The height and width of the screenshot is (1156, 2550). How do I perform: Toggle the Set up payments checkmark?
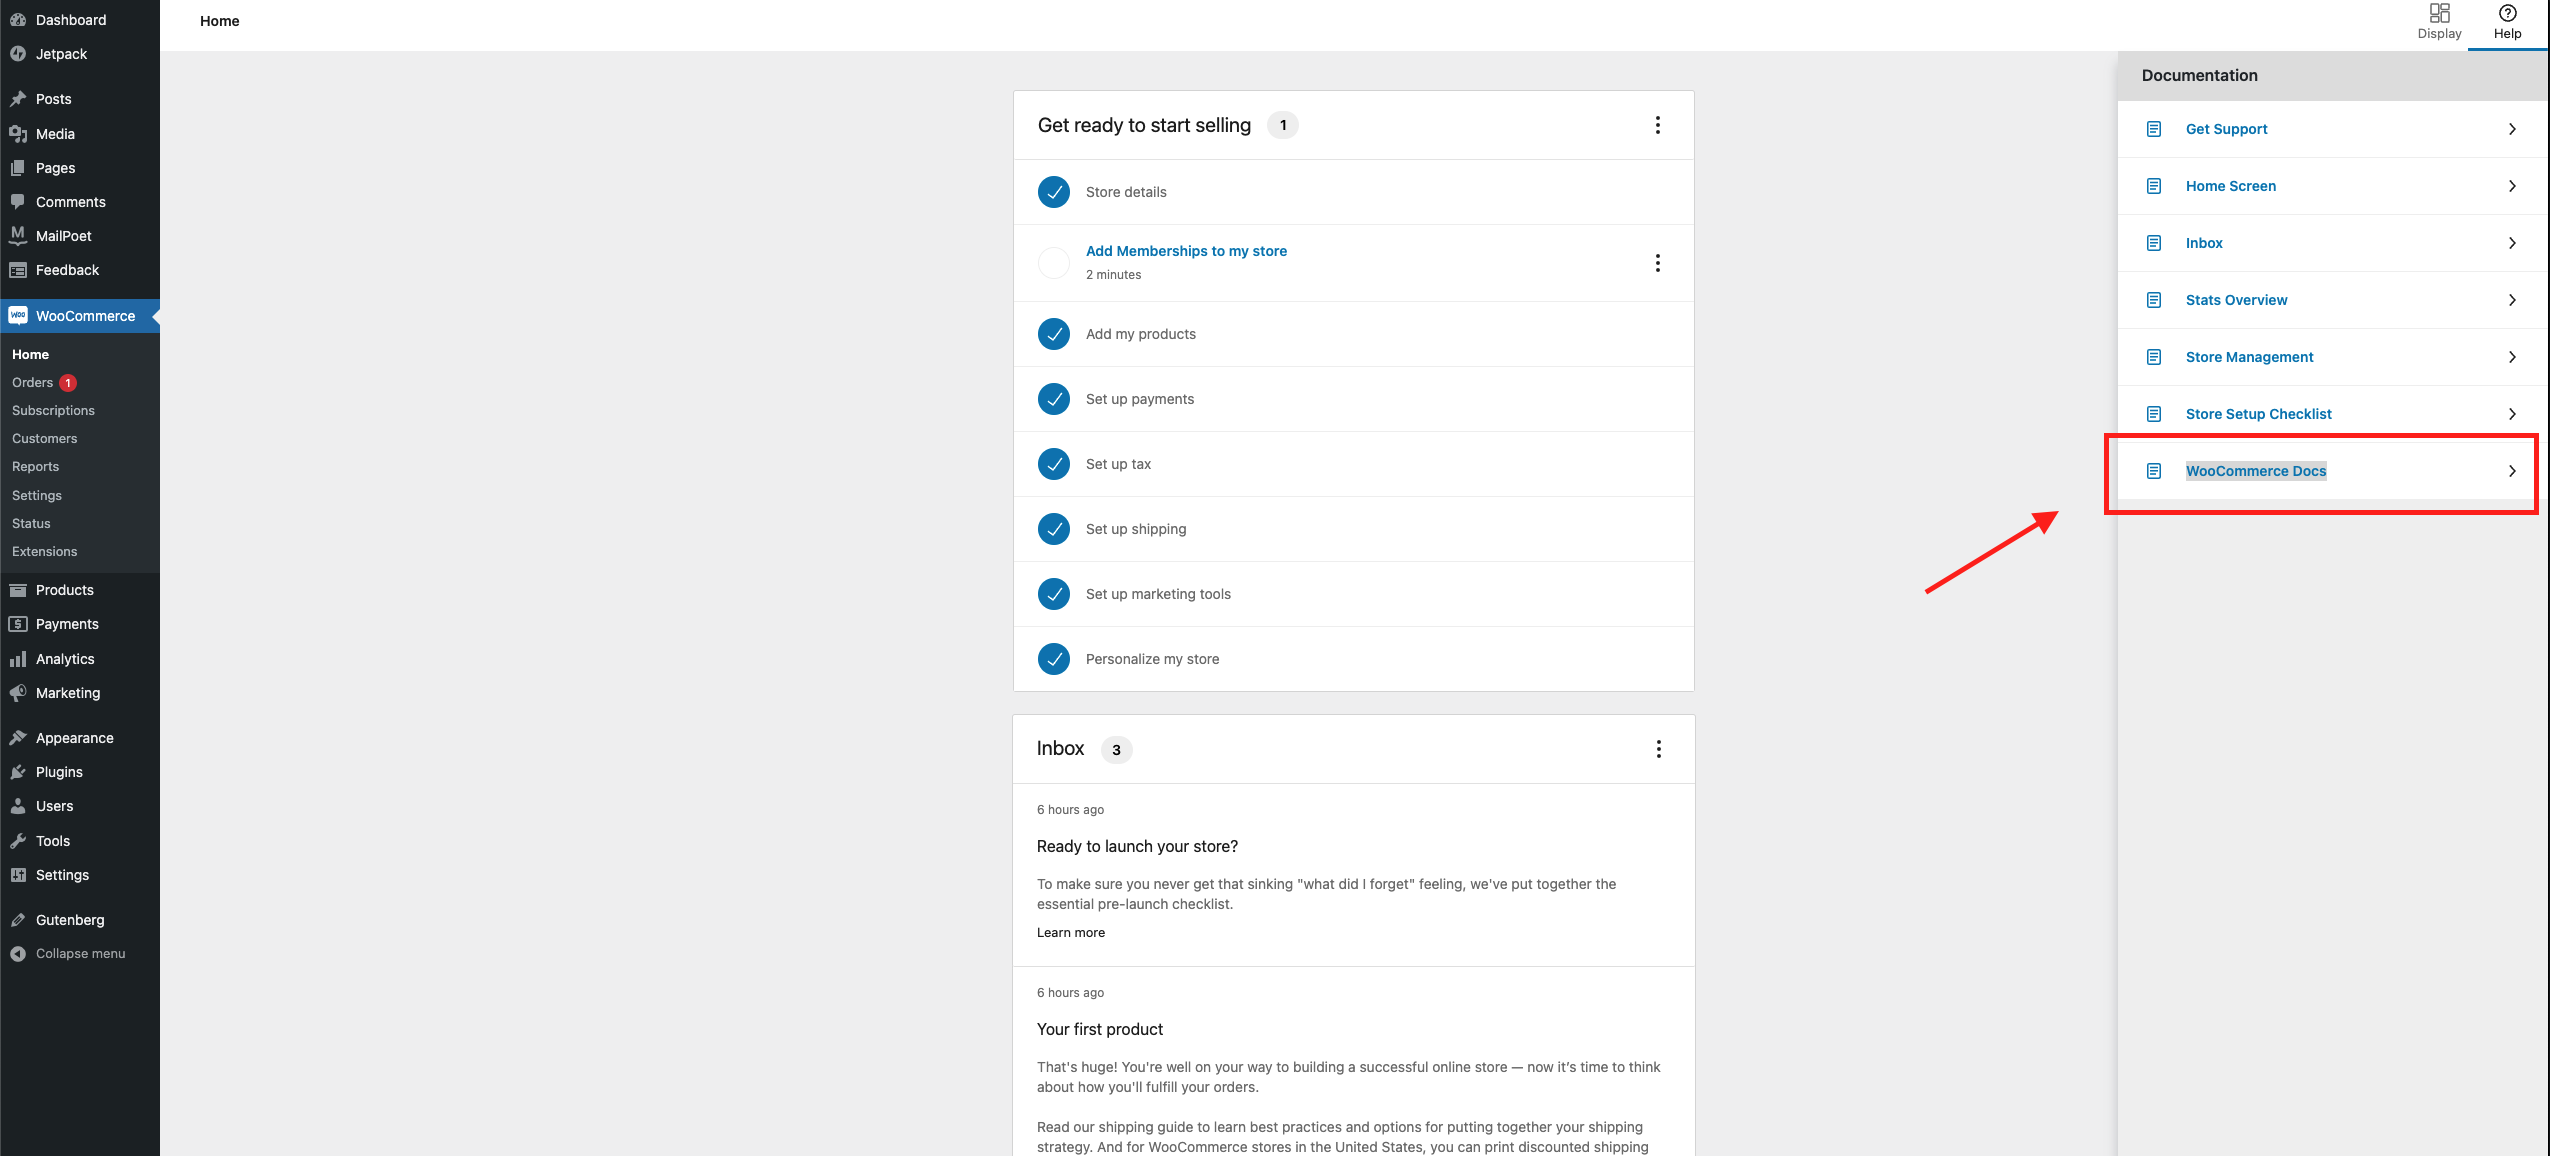click(x=1054, y=399)
